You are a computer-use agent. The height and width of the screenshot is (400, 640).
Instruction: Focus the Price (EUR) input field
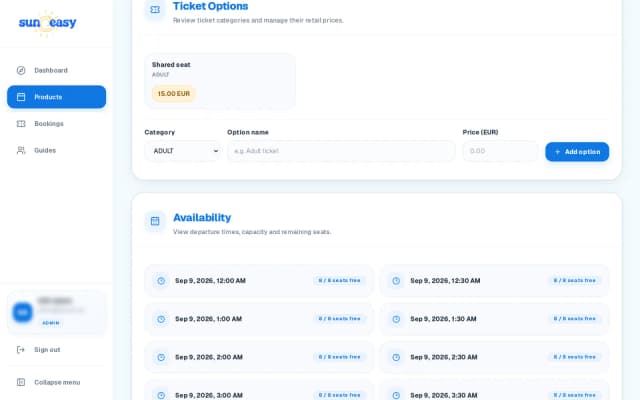coord(500,151)
